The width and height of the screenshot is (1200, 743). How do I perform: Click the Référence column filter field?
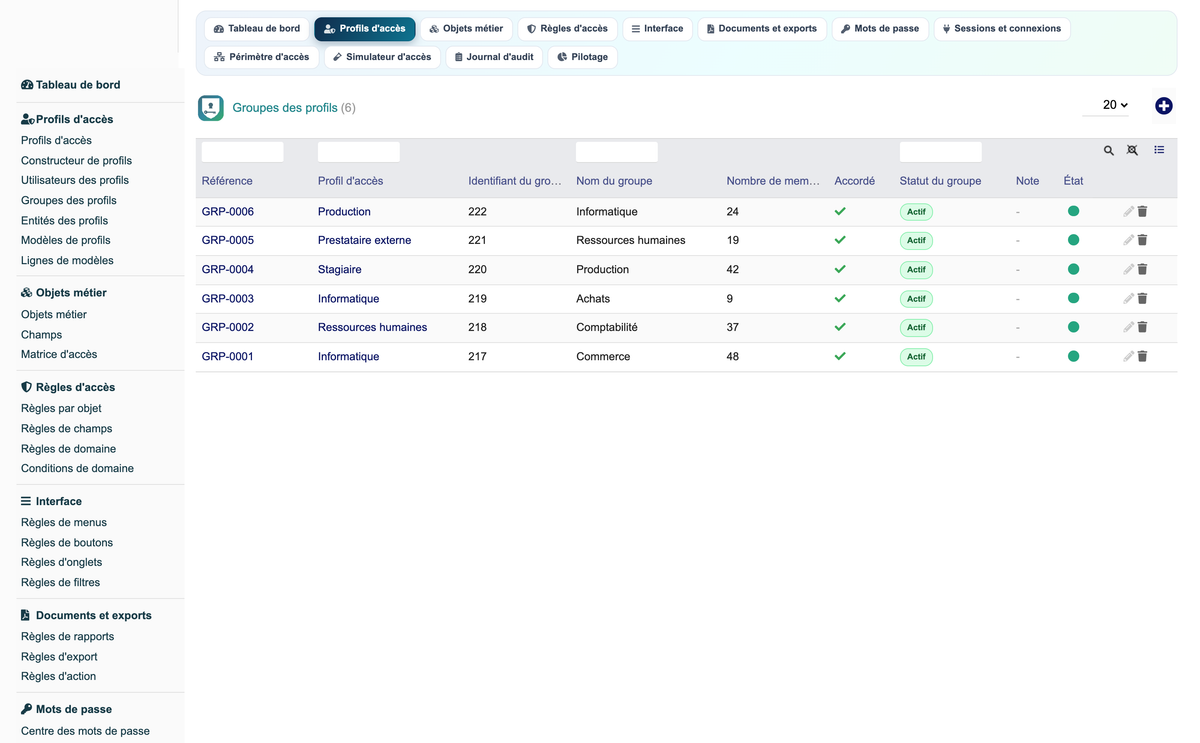243,152
